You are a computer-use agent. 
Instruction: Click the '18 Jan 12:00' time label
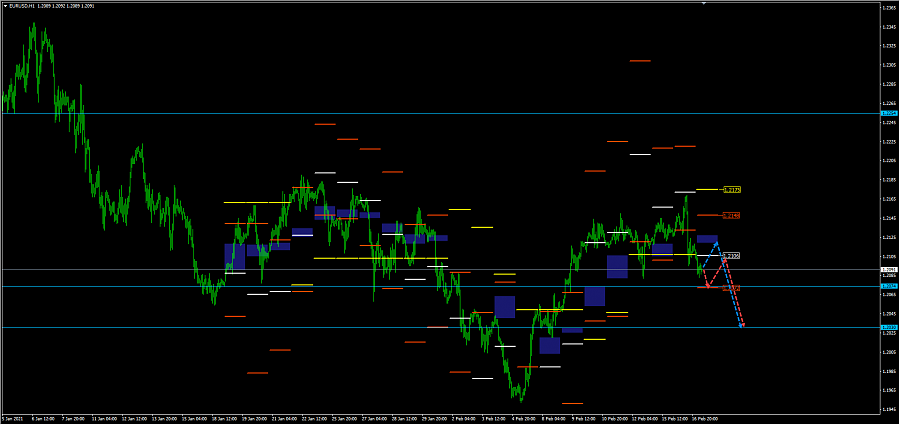tap(224, 419)
